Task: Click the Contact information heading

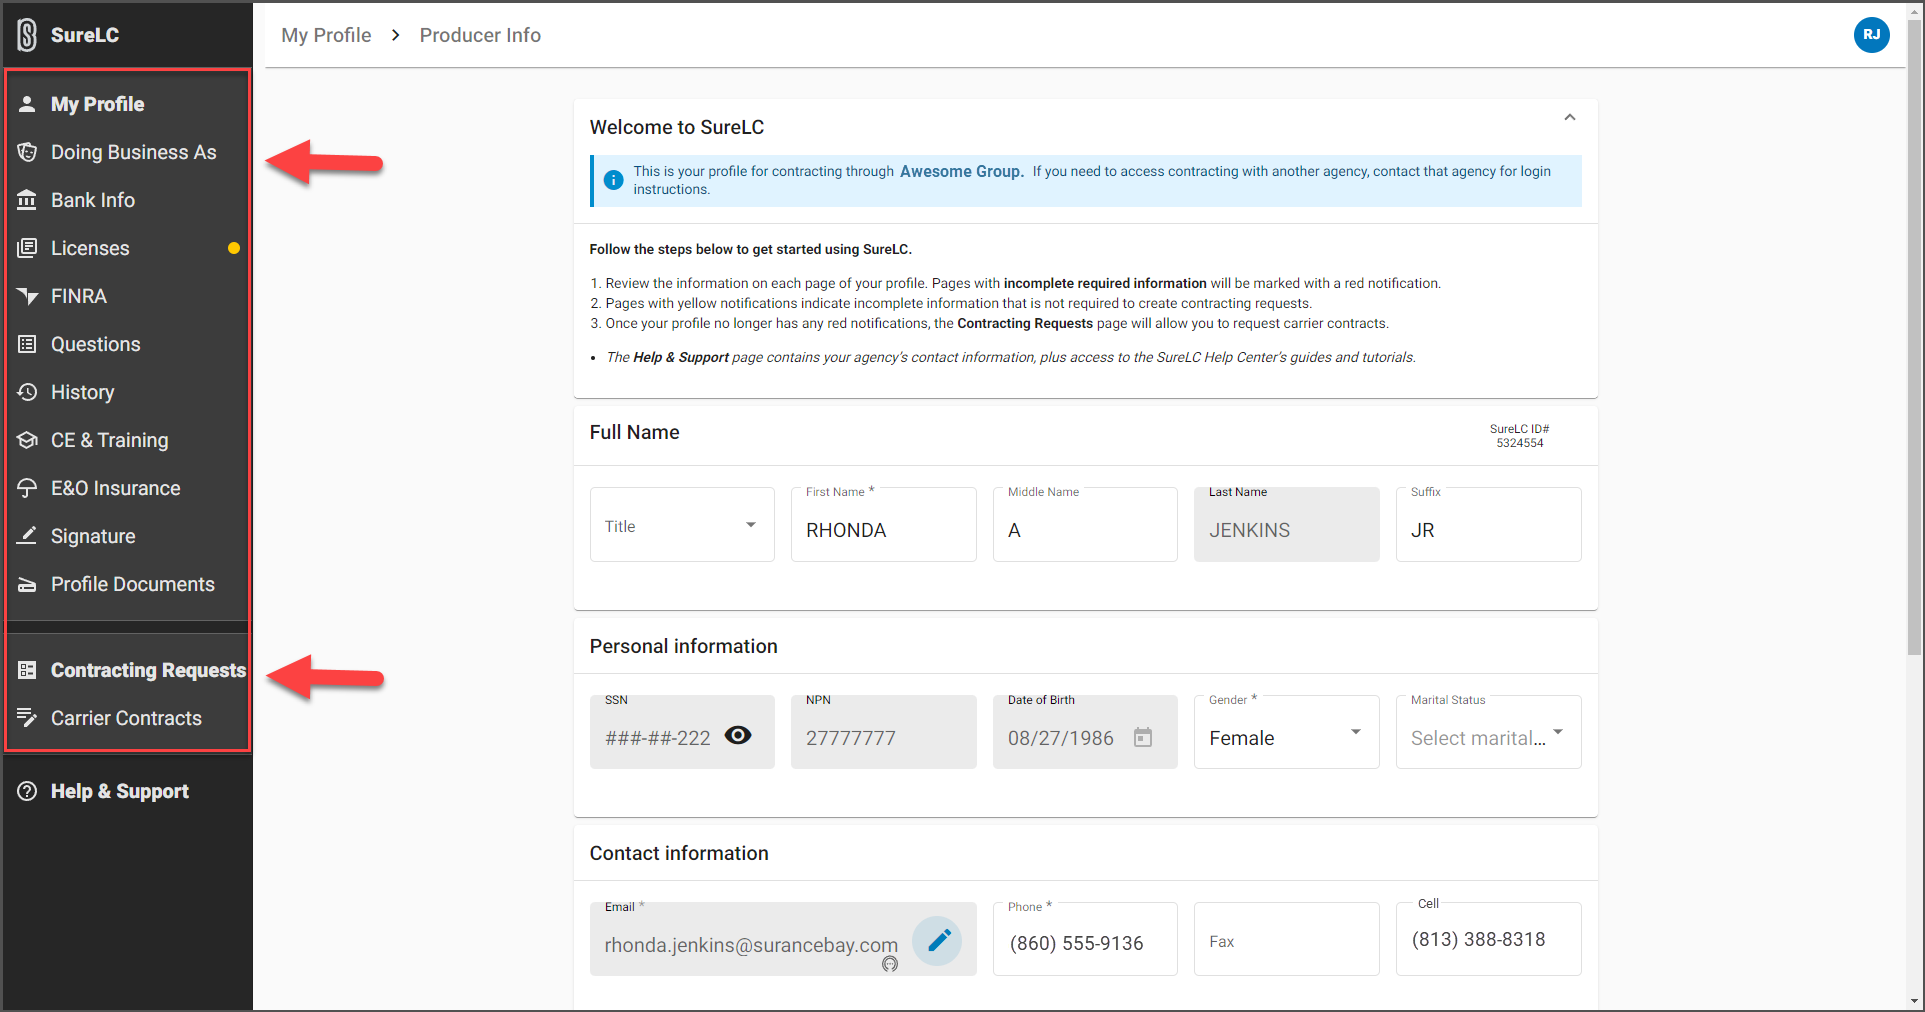Action: (679, 853)
